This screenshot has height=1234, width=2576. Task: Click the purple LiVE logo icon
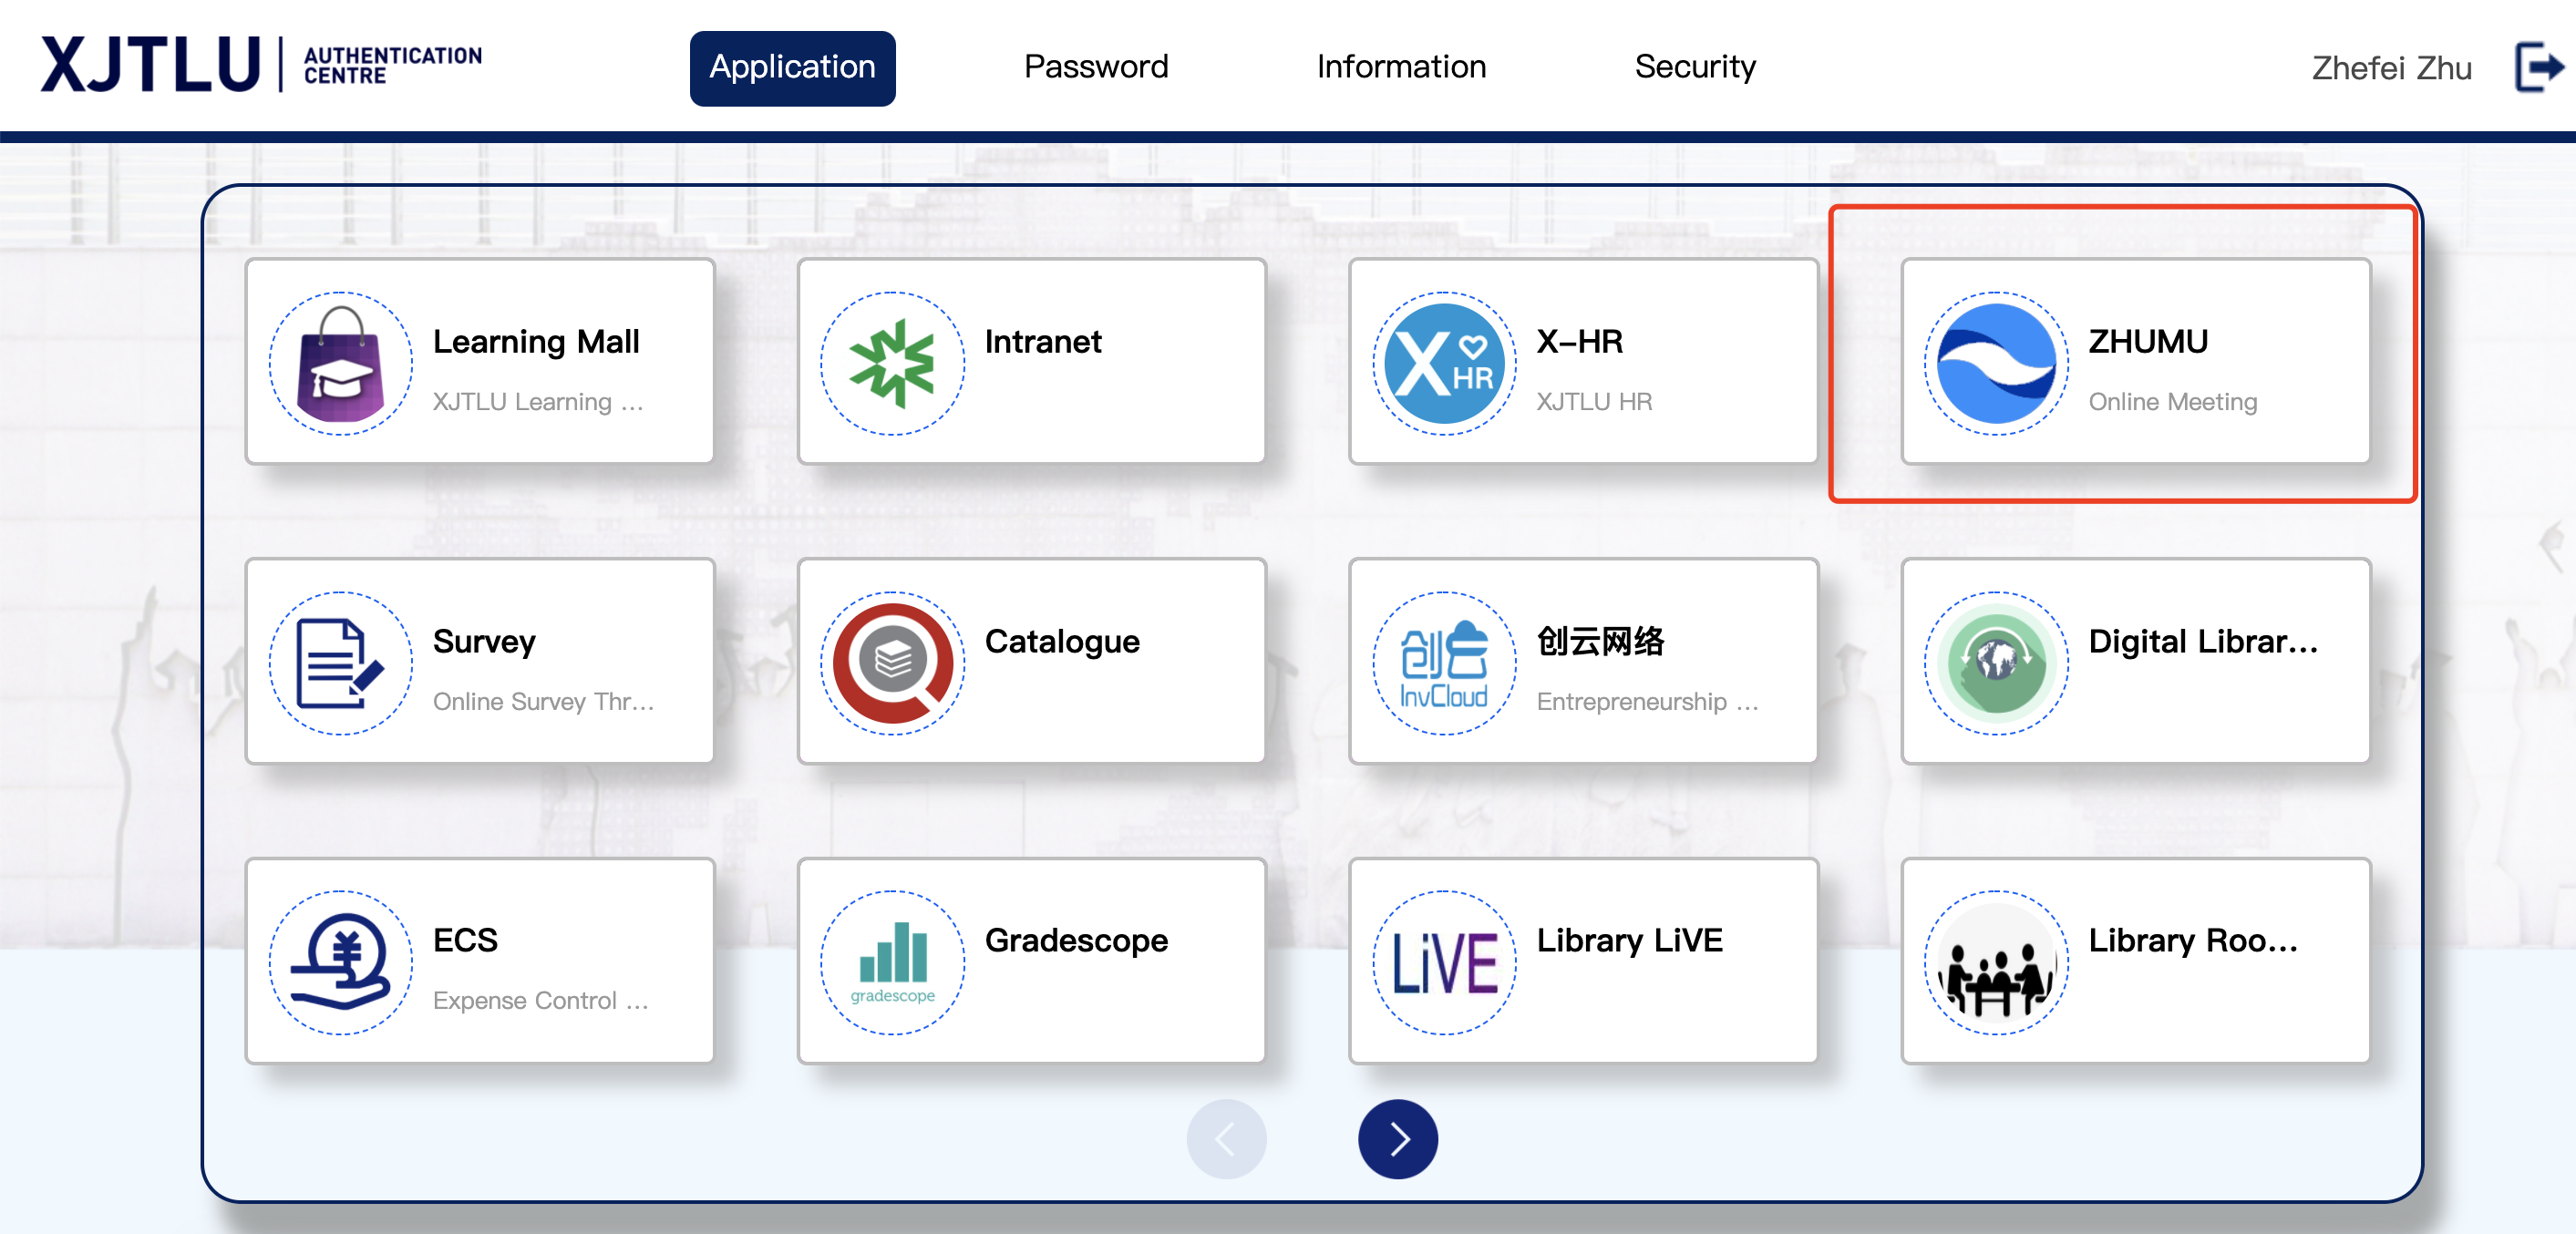click(1444, 962)
